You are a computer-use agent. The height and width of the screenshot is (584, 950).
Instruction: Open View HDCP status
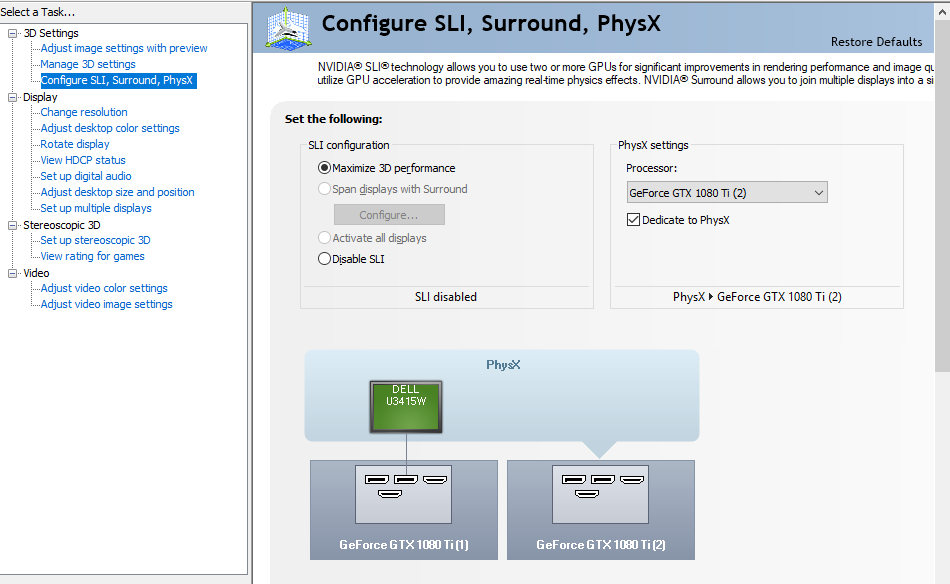pyautogui.click(x=83, y=160)
